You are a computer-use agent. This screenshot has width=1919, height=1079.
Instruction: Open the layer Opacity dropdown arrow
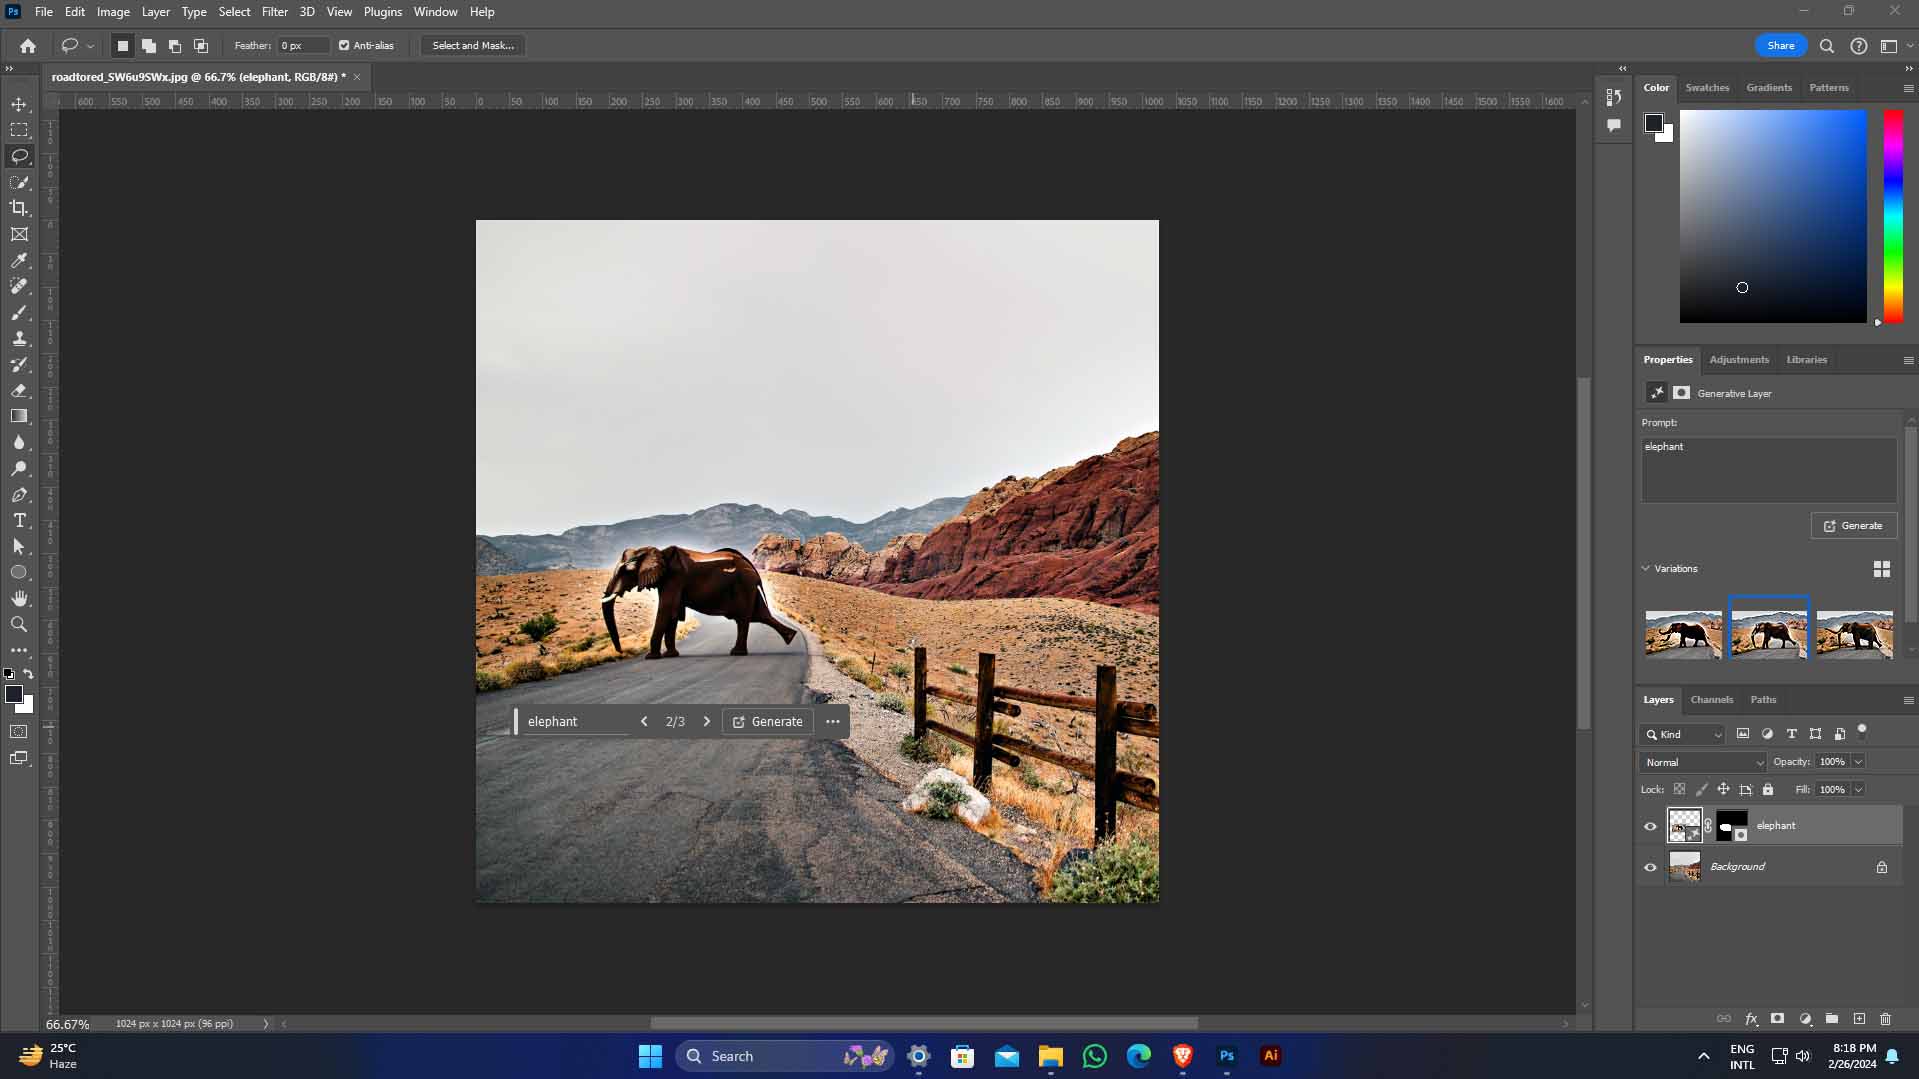pyautogui.click(x=1858, y=762)
